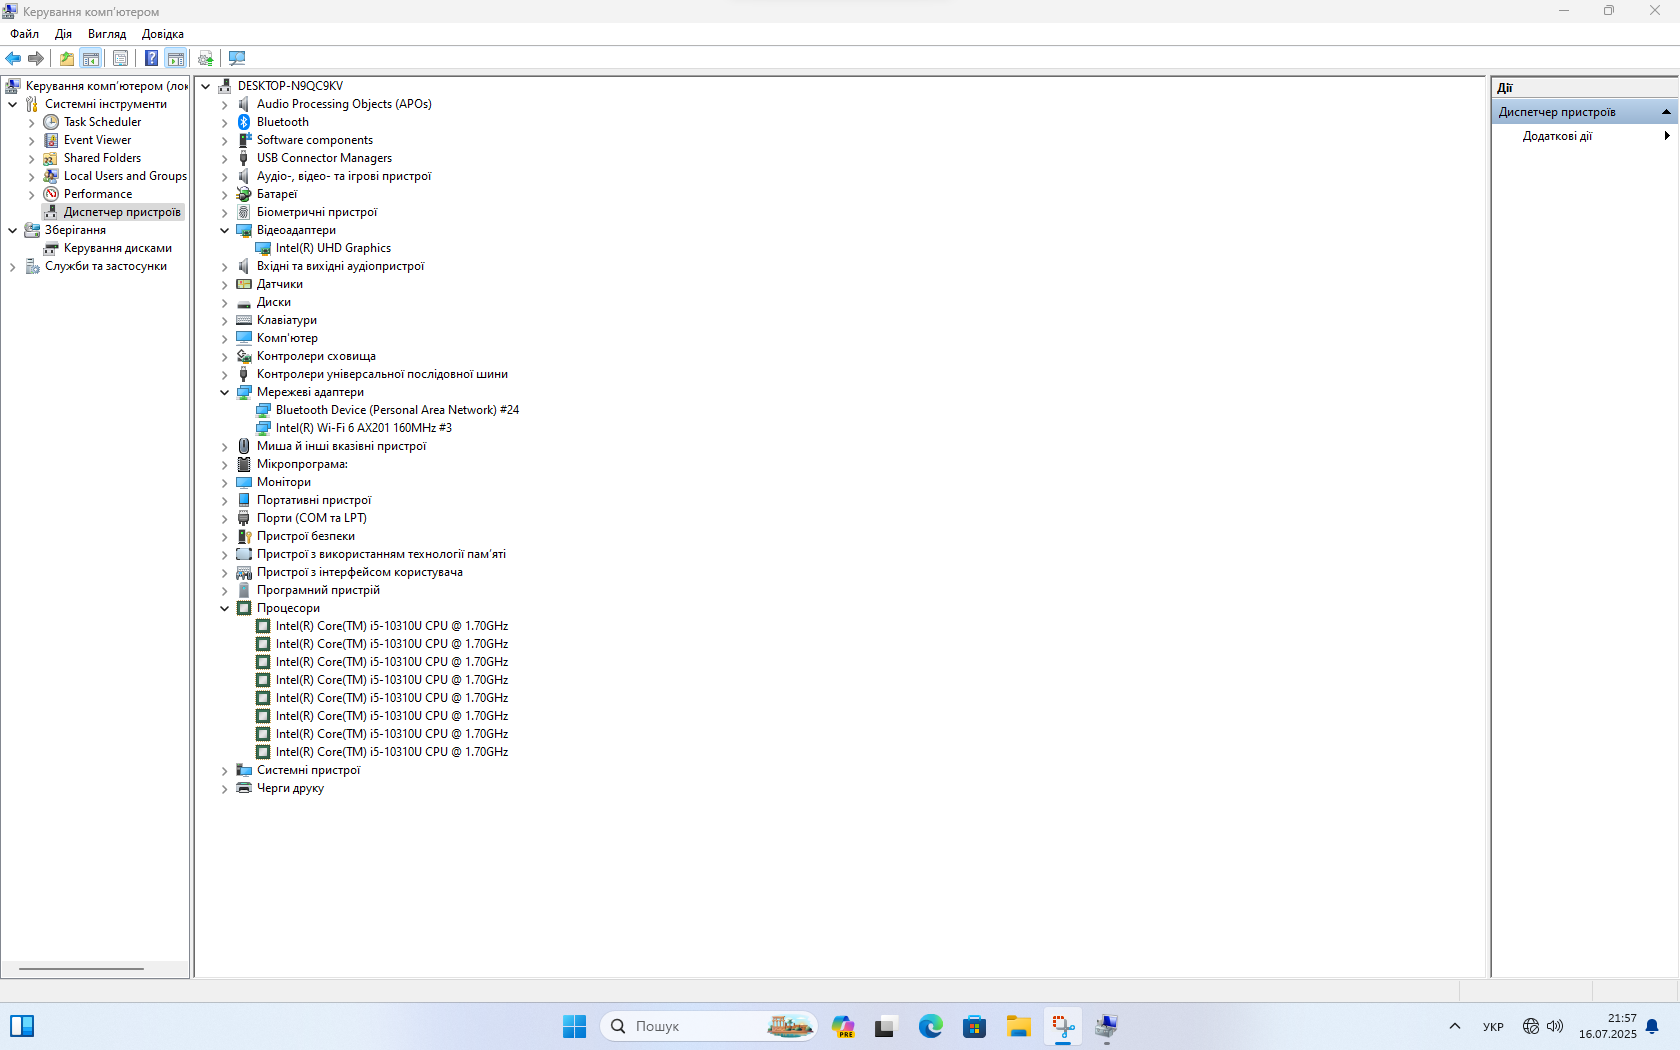
Task: Collapse the Процесори node
Action: coord(225,608)
